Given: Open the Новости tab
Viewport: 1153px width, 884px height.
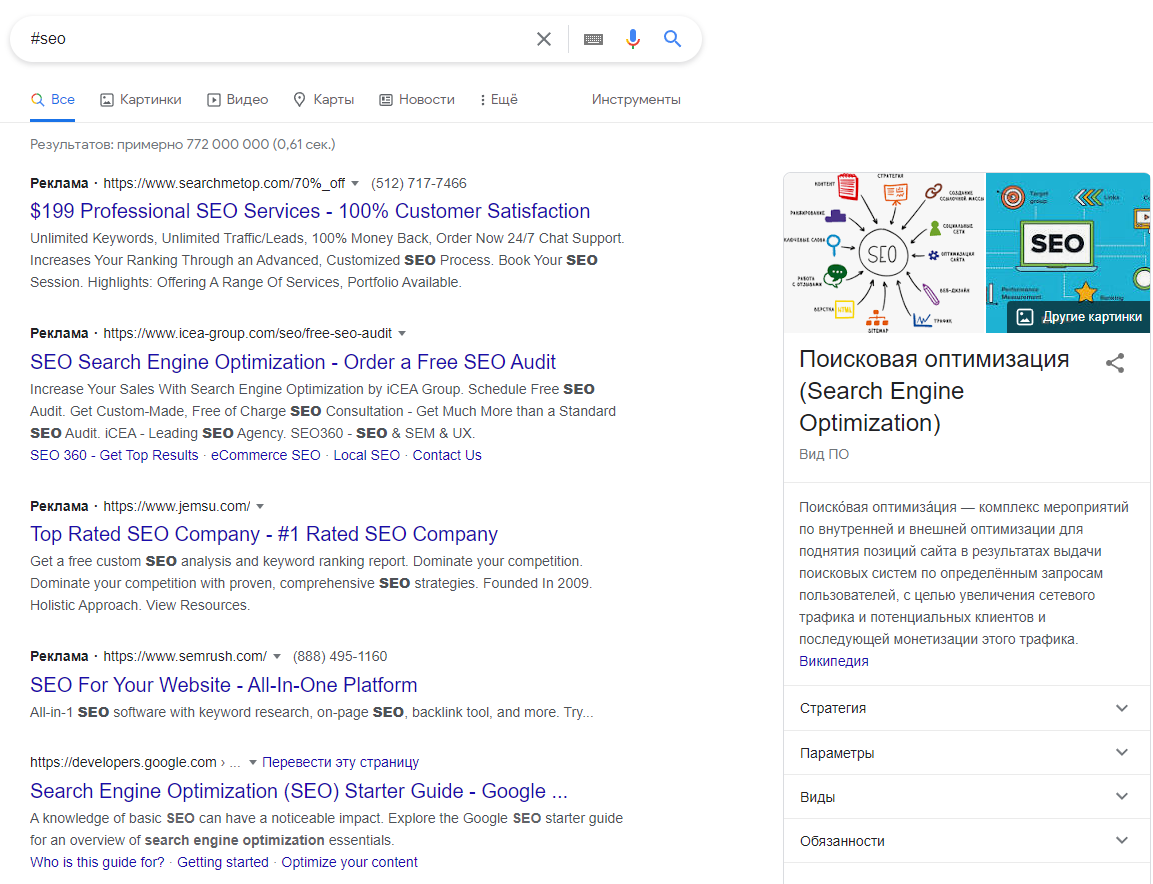Looking at the screenshot, I should [x=417, y=100].
